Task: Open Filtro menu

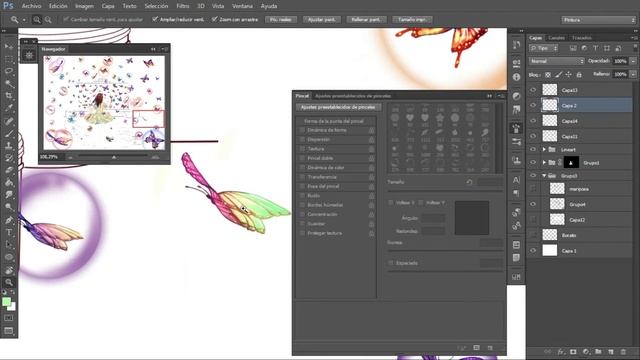Action: tap(182, 6)
